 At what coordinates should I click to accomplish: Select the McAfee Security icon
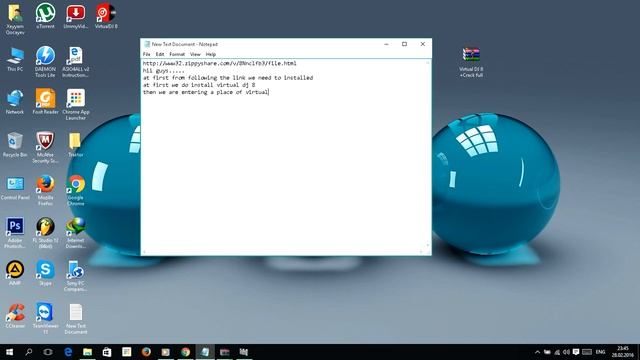pos(45,147)
